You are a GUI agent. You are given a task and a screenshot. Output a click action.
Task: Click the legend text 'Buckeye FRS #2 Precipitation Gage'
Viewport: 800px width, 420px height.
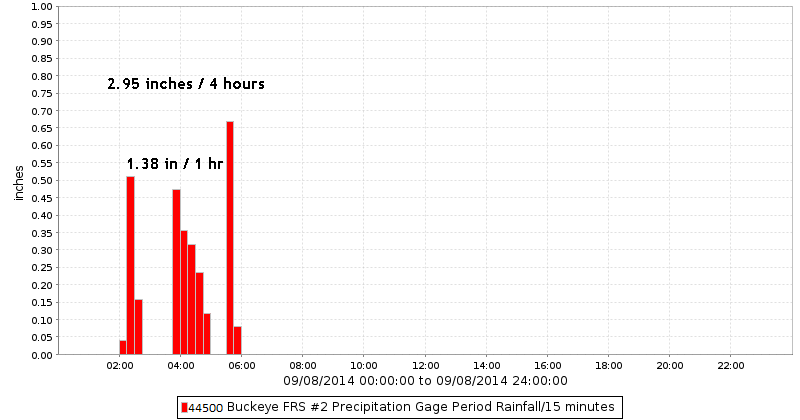[336, 407]
